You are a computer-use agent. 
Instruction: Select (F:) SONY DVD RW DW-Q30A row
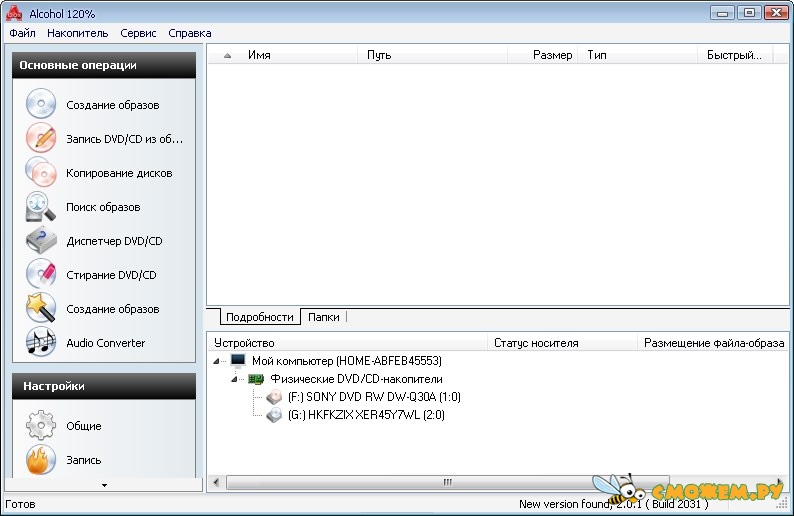pyautogui.click(x=374, y=396)
